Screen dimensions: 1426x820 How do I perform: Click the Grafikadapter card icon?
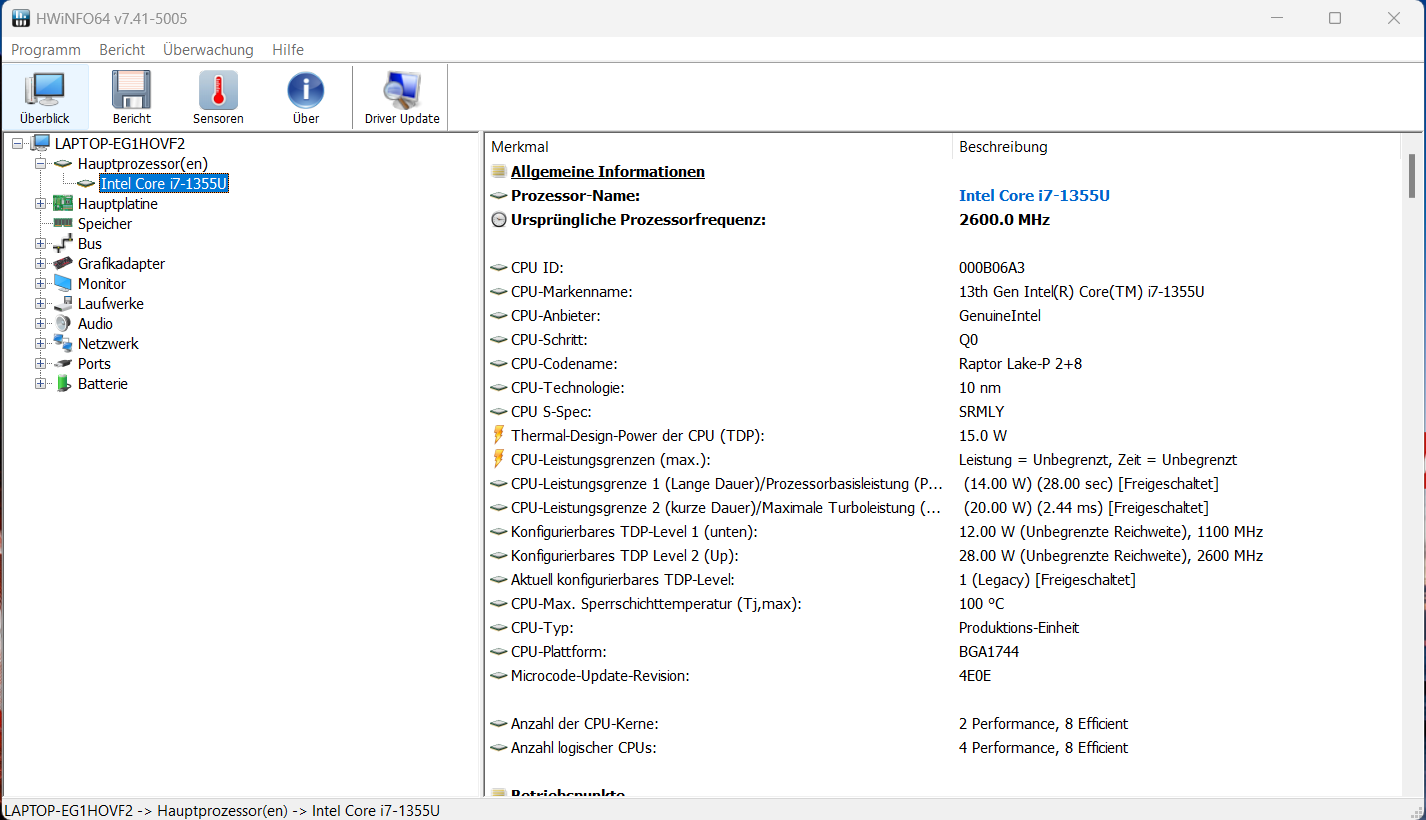(63, 263)
